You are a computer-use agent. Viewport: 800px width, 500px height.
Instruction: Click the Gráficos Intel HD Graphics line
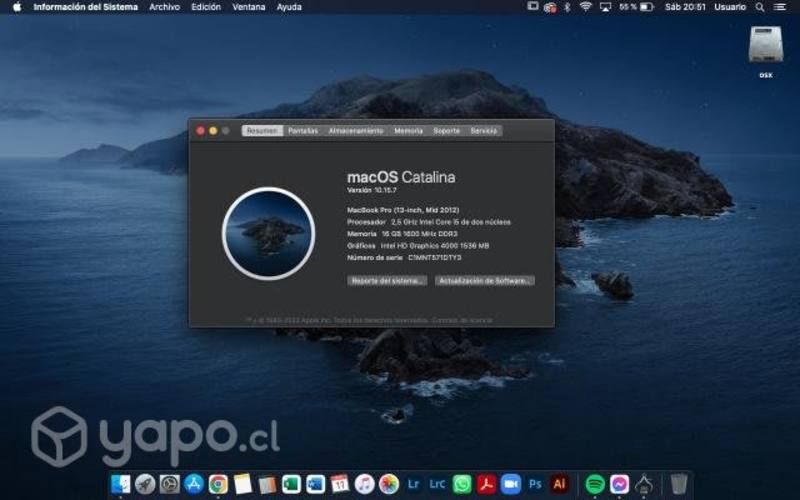[418, 245]
